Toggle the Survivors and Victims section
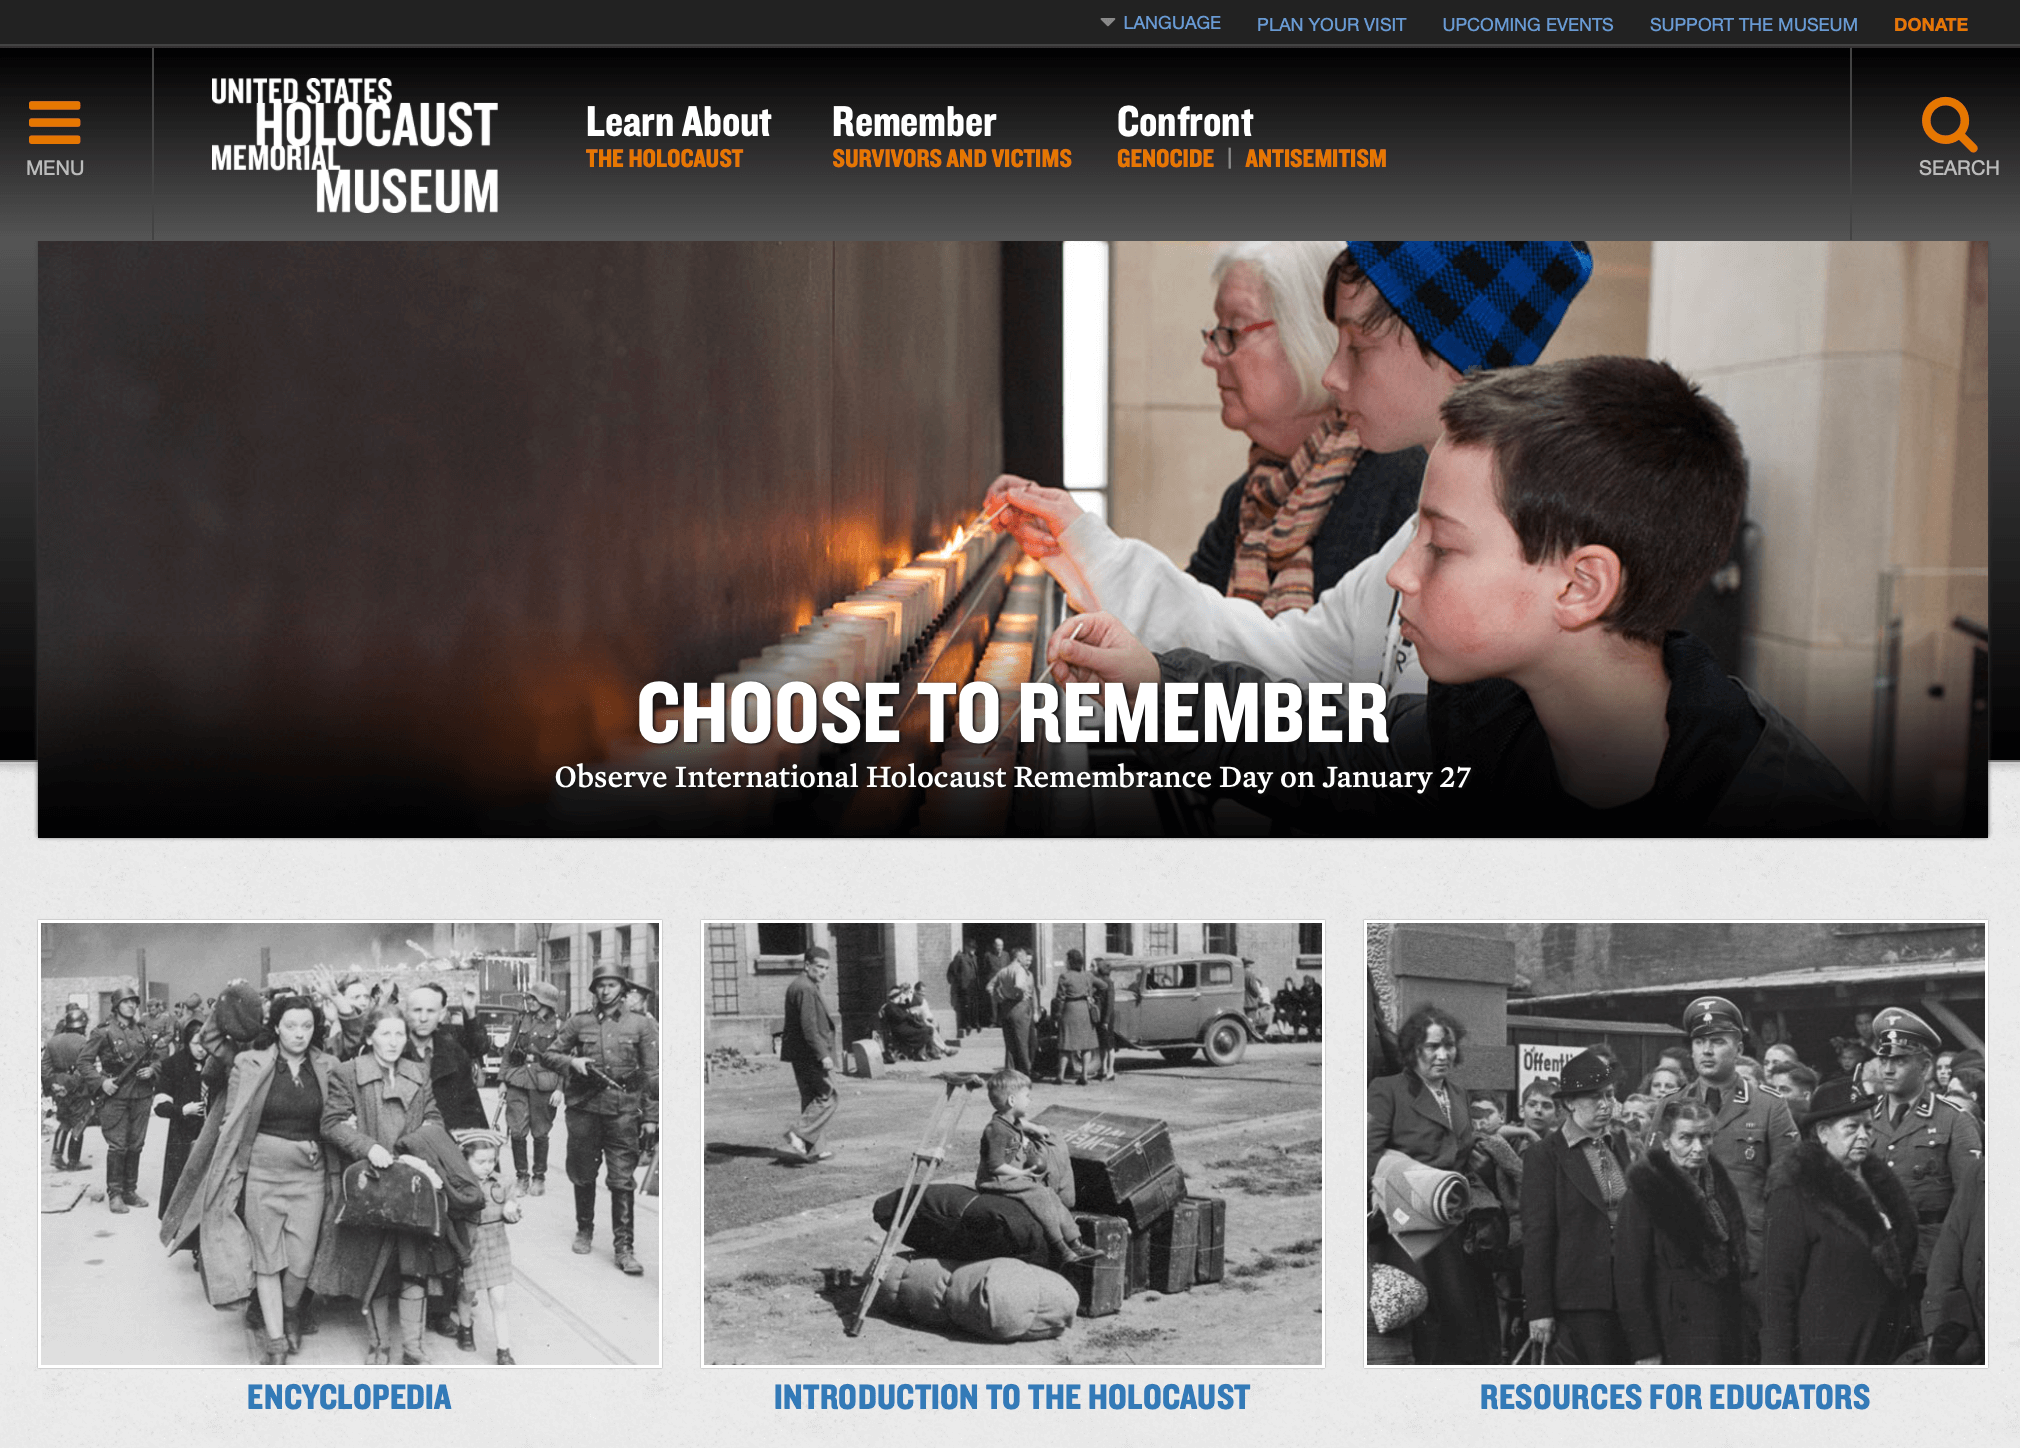This screenshot has width=2020, height=1448. click(x=953, y=158)
